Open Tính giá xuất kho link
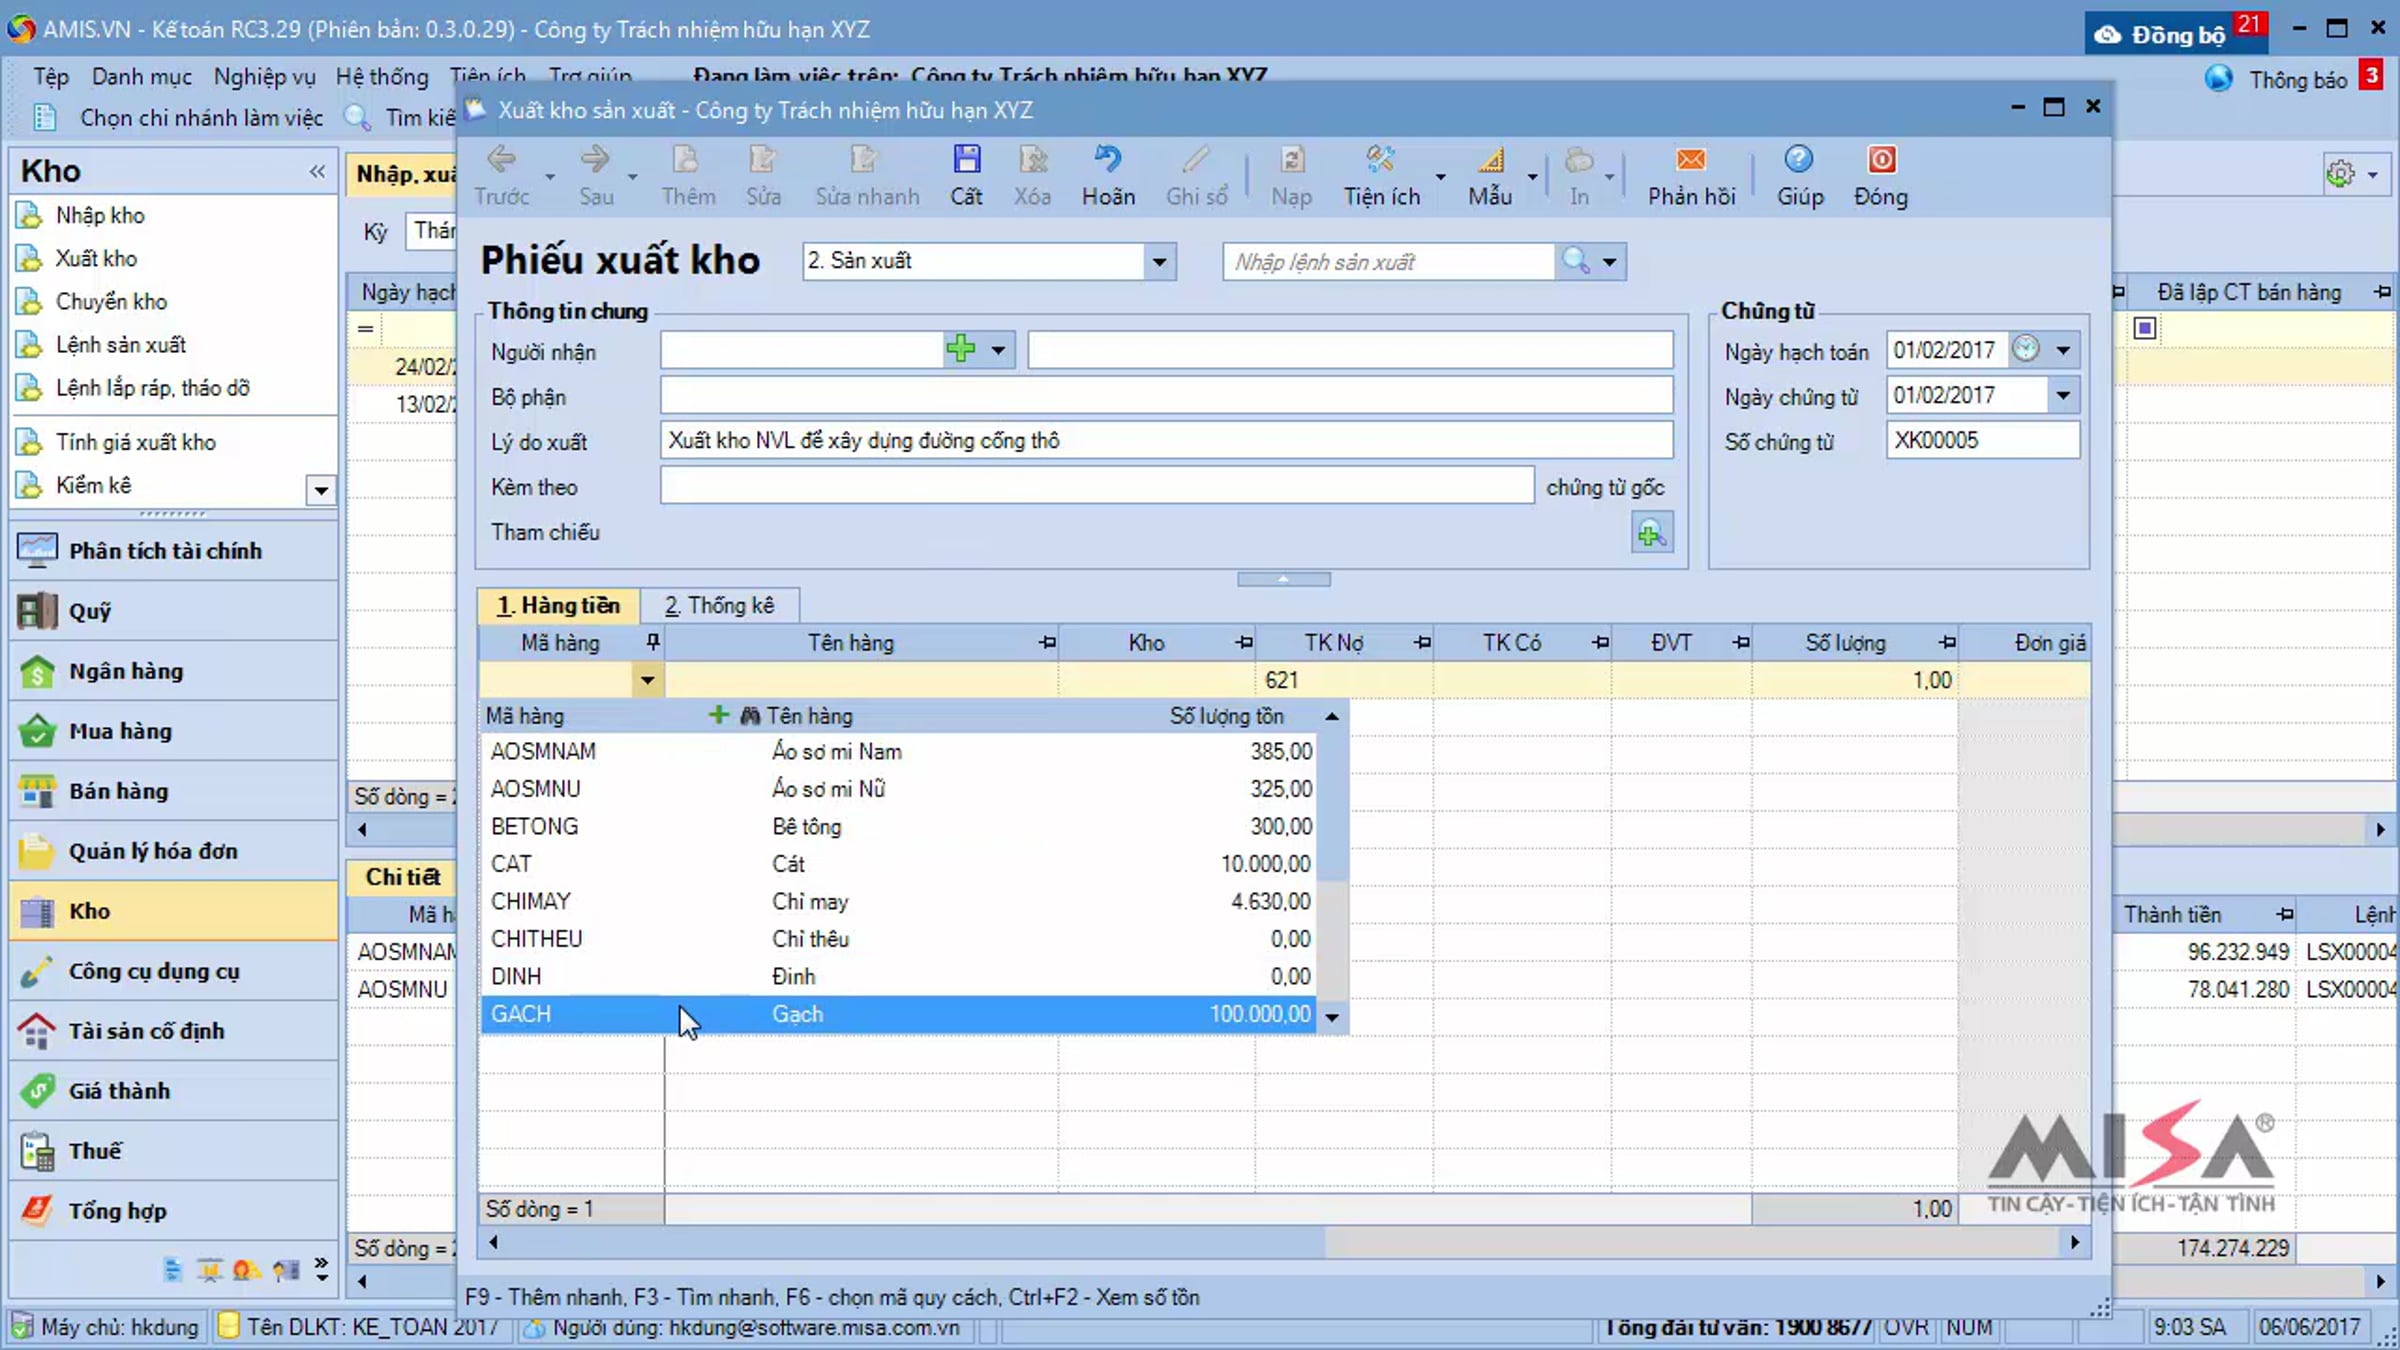The height and width of the screenshot is (1350, 2400). (135, 442)
